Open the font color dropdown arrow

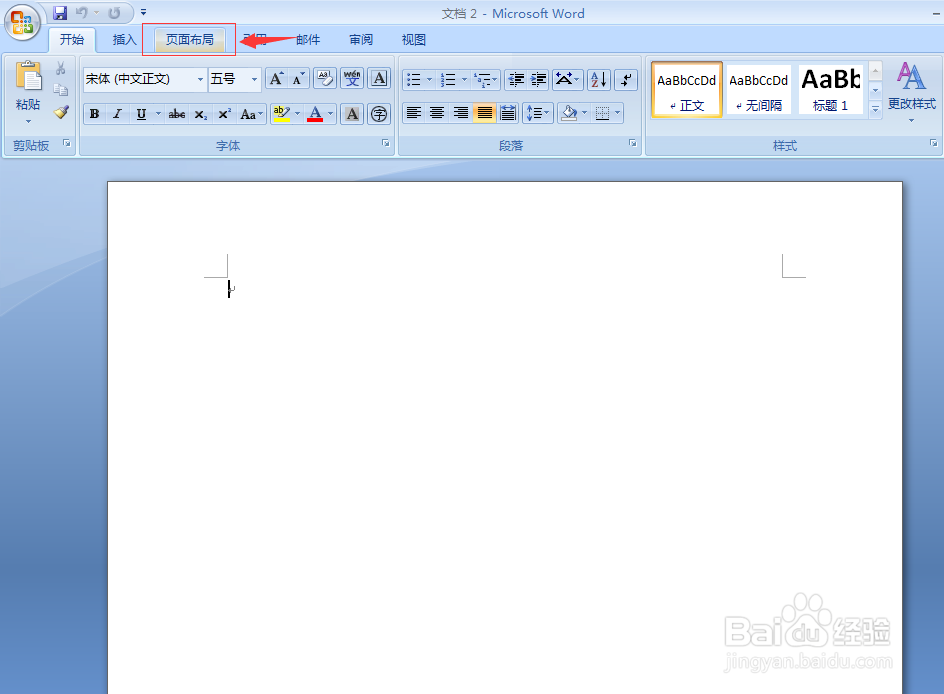(331, 114)
